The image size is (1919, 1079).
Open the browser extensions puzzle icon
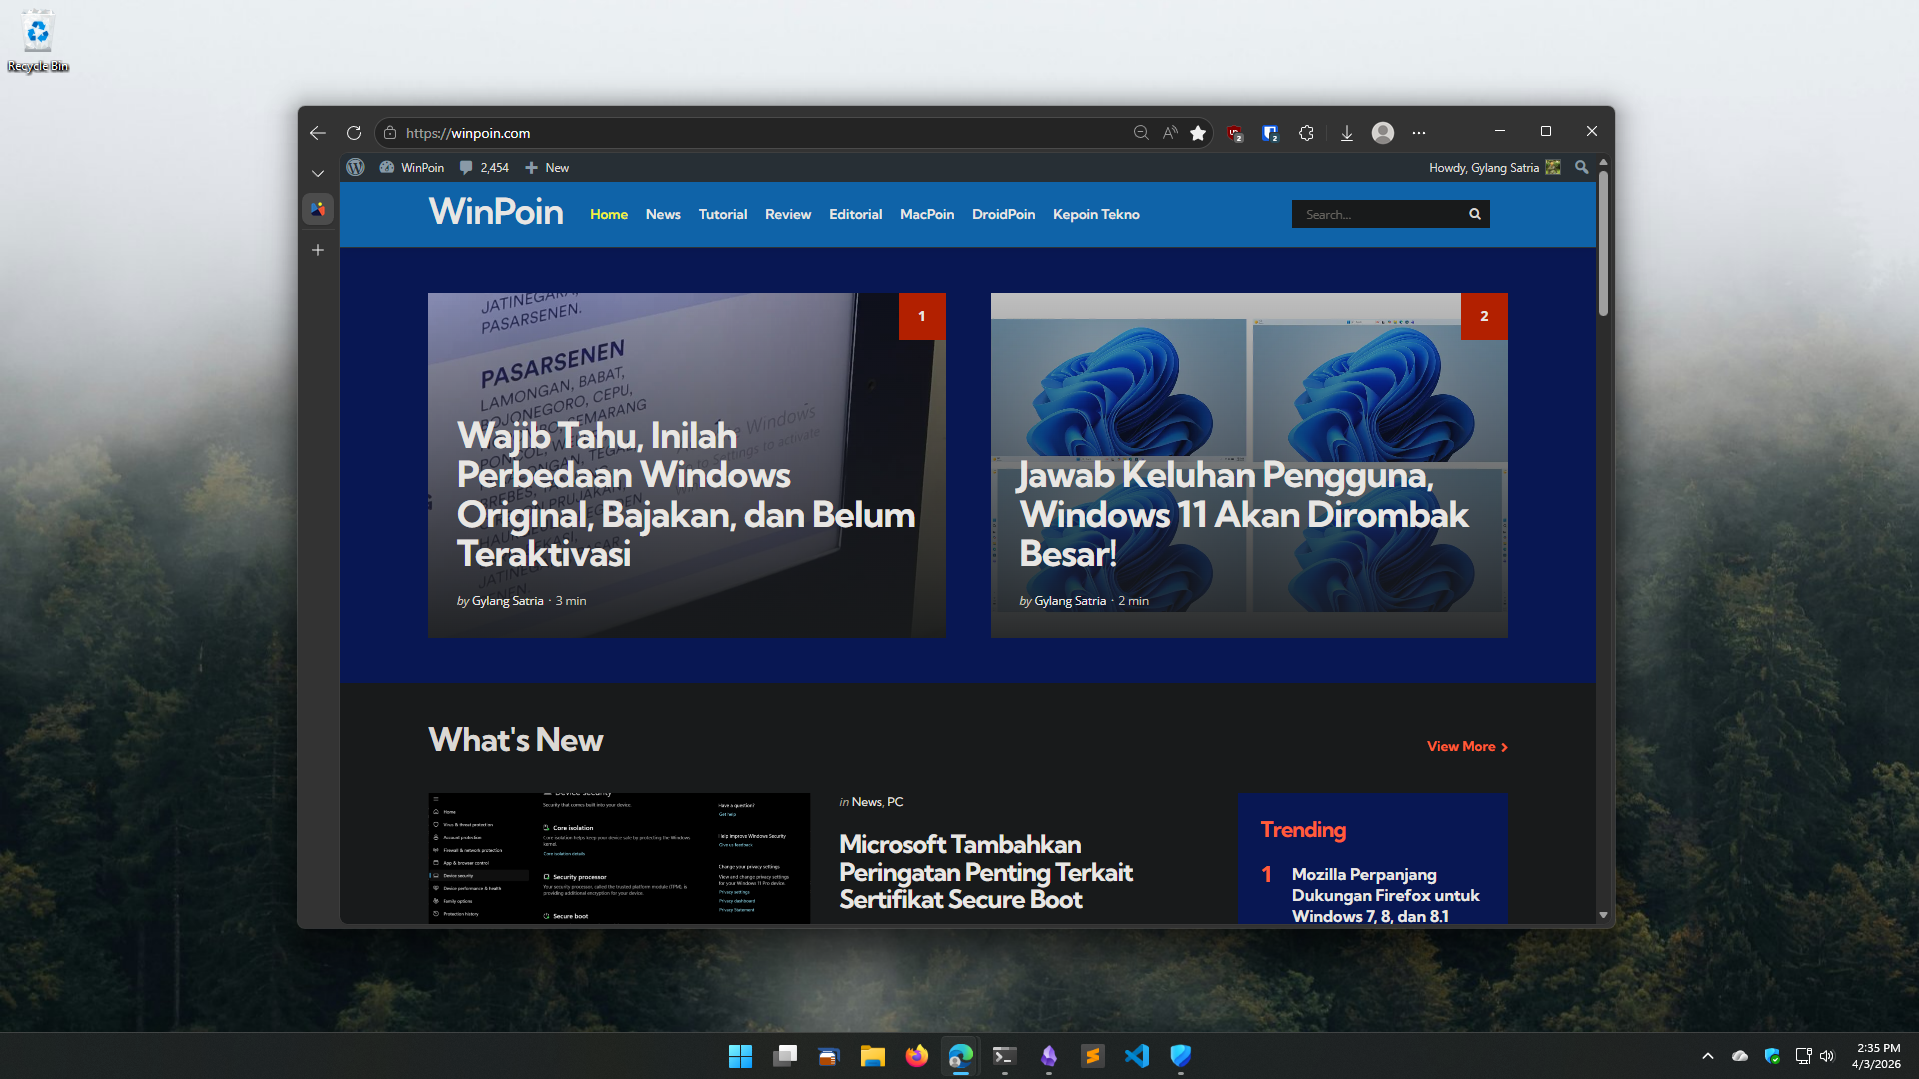coord(1306,133)
